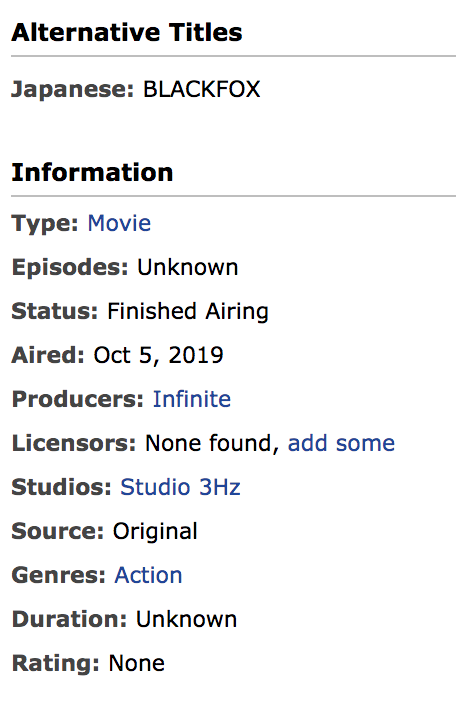This screenshot has width=456, height=720.
Task: Click the Finished Airing status text
Action: pyautogui.click(x=188, y=312)
